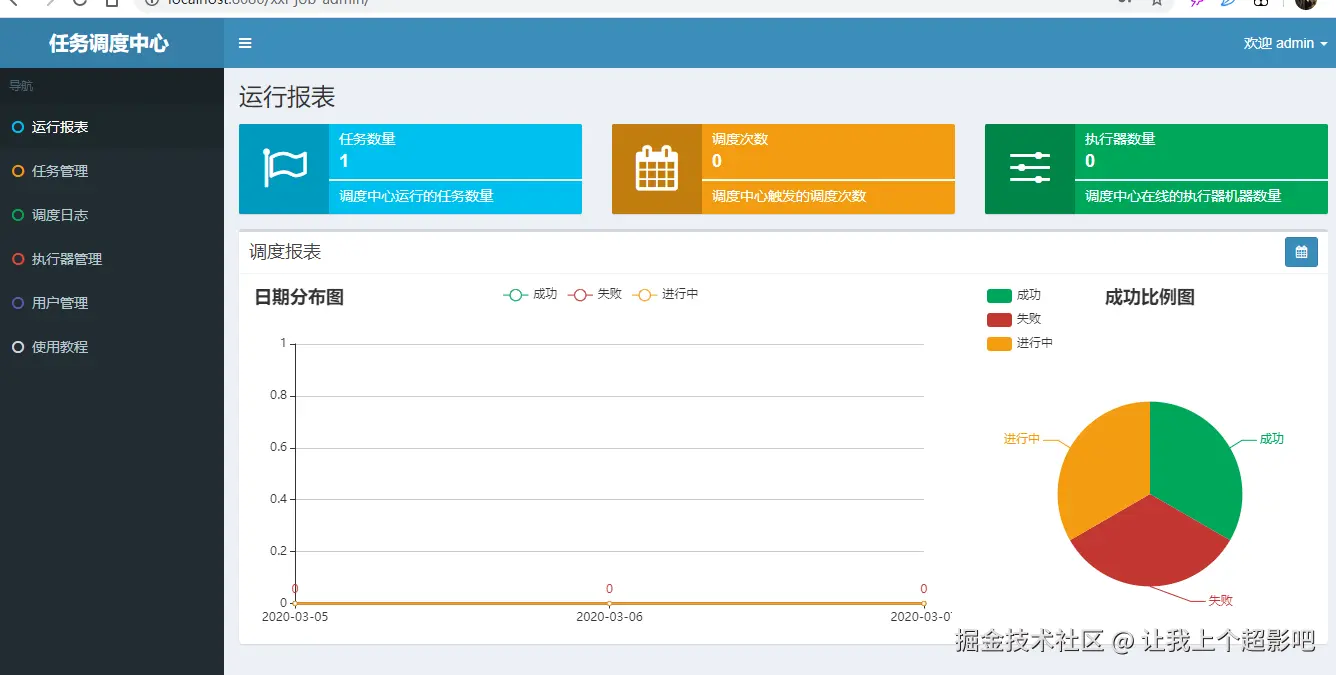Click the white circle icon beside 使用教程
1336x675 pixels.
coord(17,347)
